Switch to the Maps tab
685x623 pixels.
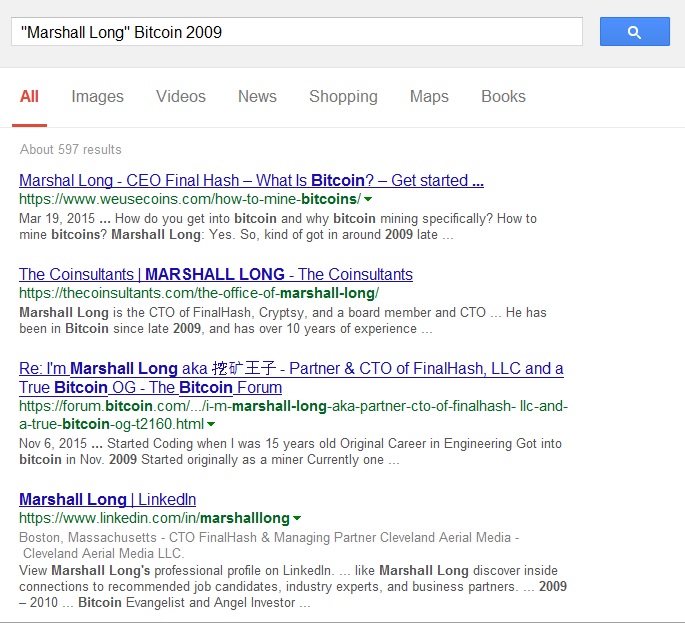click(429, 96)
